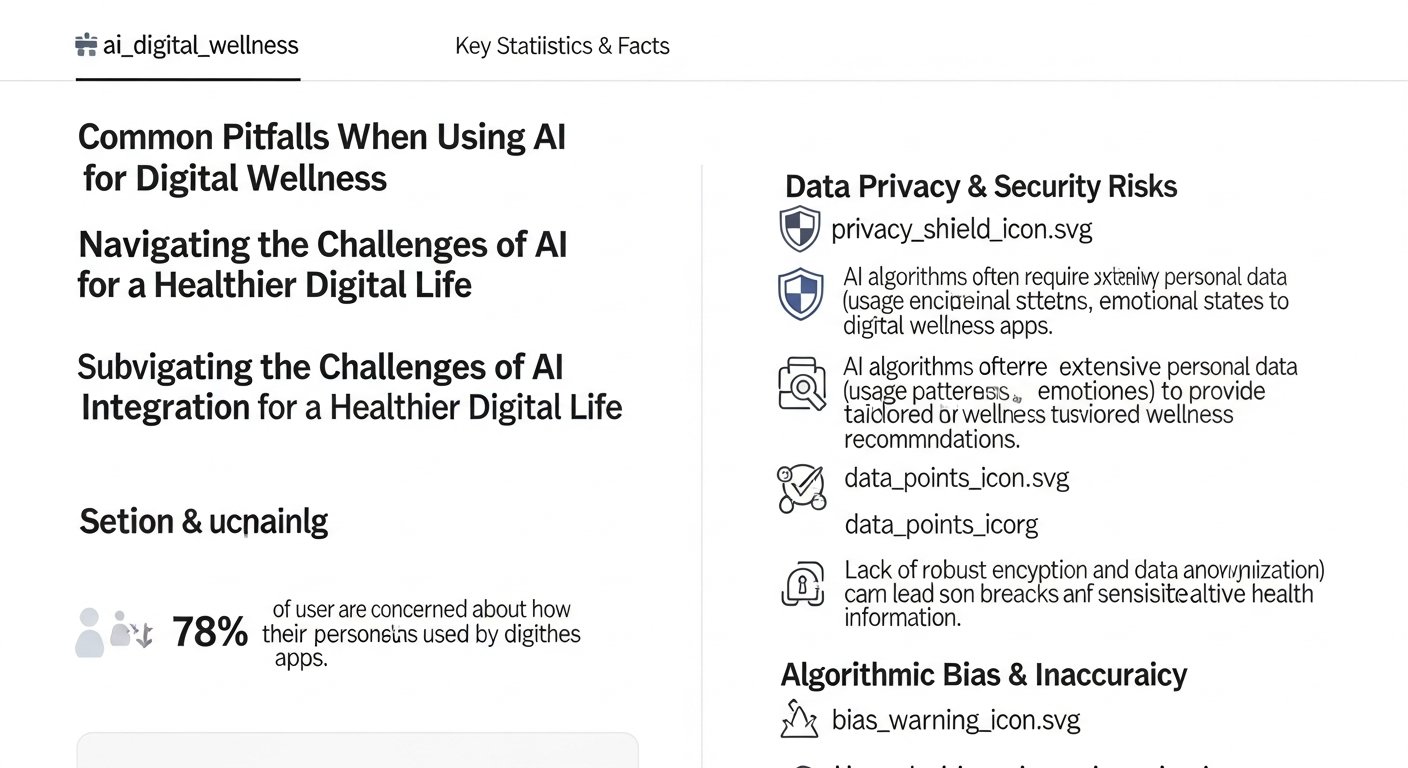
Task: Click the magnifying glass document icon
Action: tap(801, 383)
